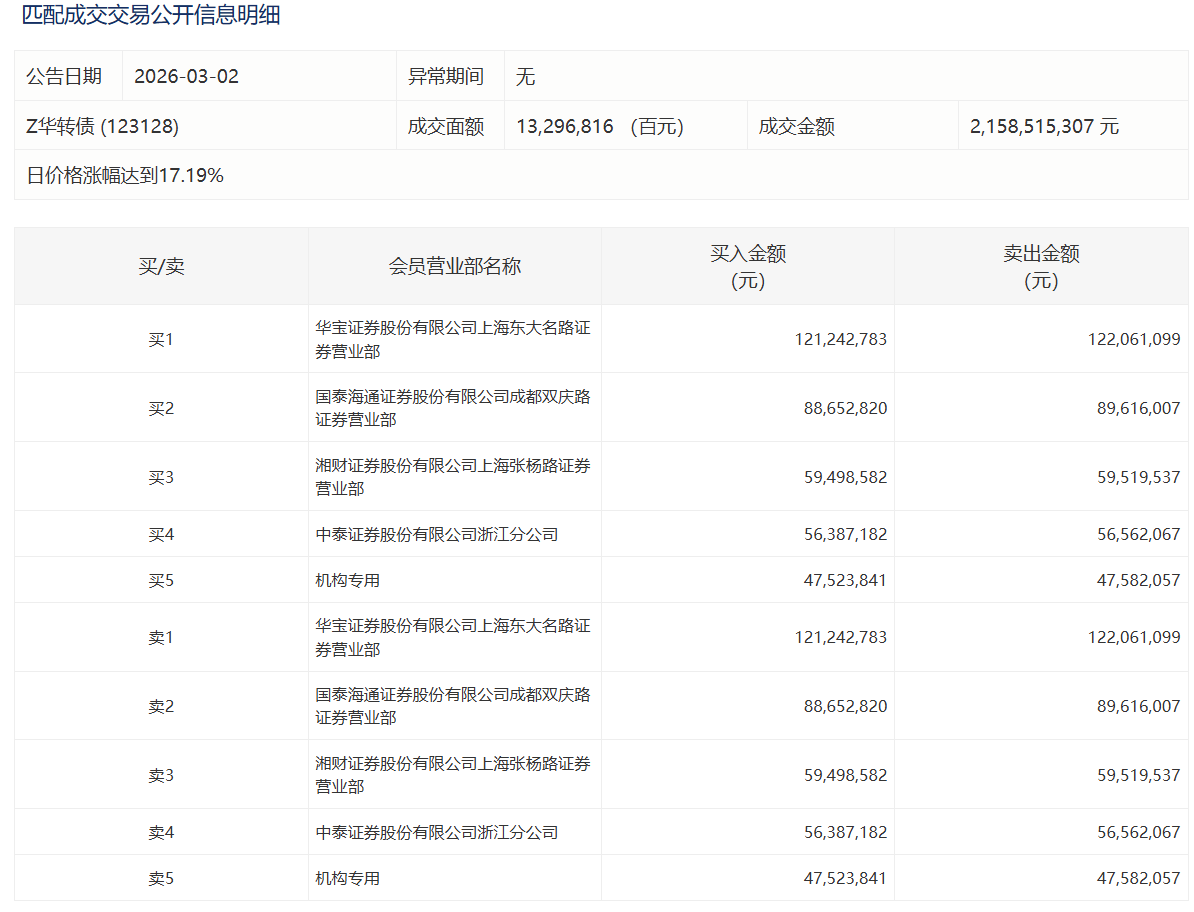Click the 成交金额 value 2,158,515,307 元
1194x912 pixels.
(1044, 126)
